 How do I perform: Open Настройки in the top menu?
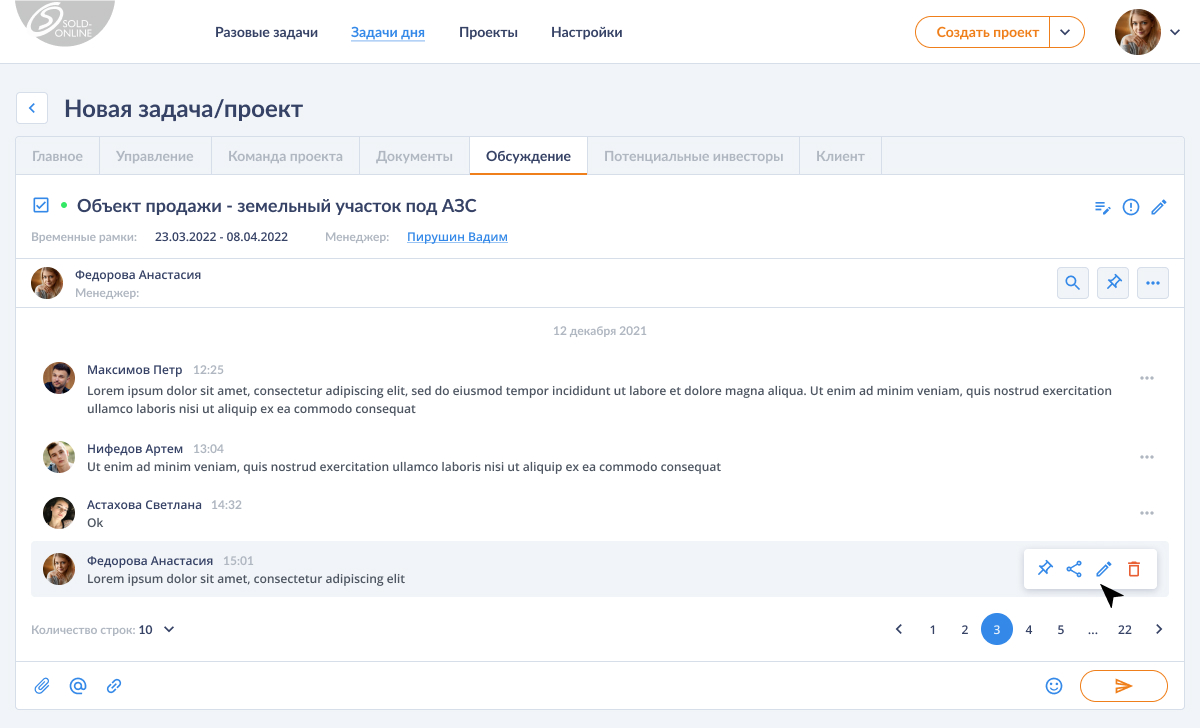pyautogui.click(x=587, y=32)
